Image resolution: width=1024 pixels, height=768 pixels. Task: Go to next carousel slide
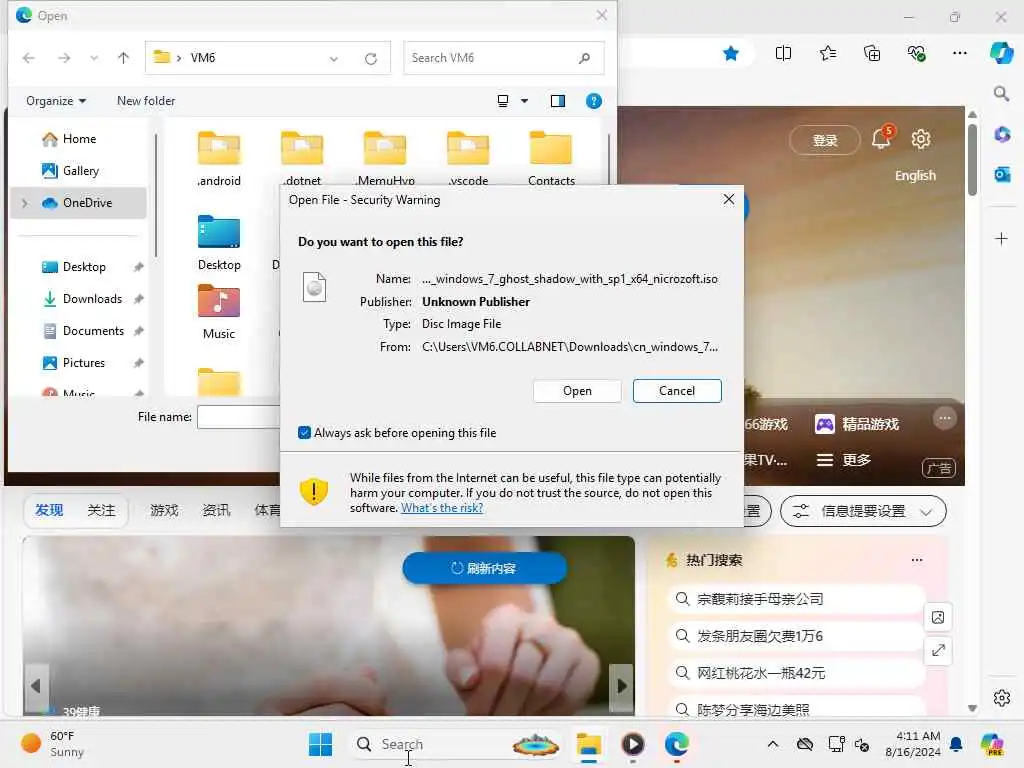[622, 686]
